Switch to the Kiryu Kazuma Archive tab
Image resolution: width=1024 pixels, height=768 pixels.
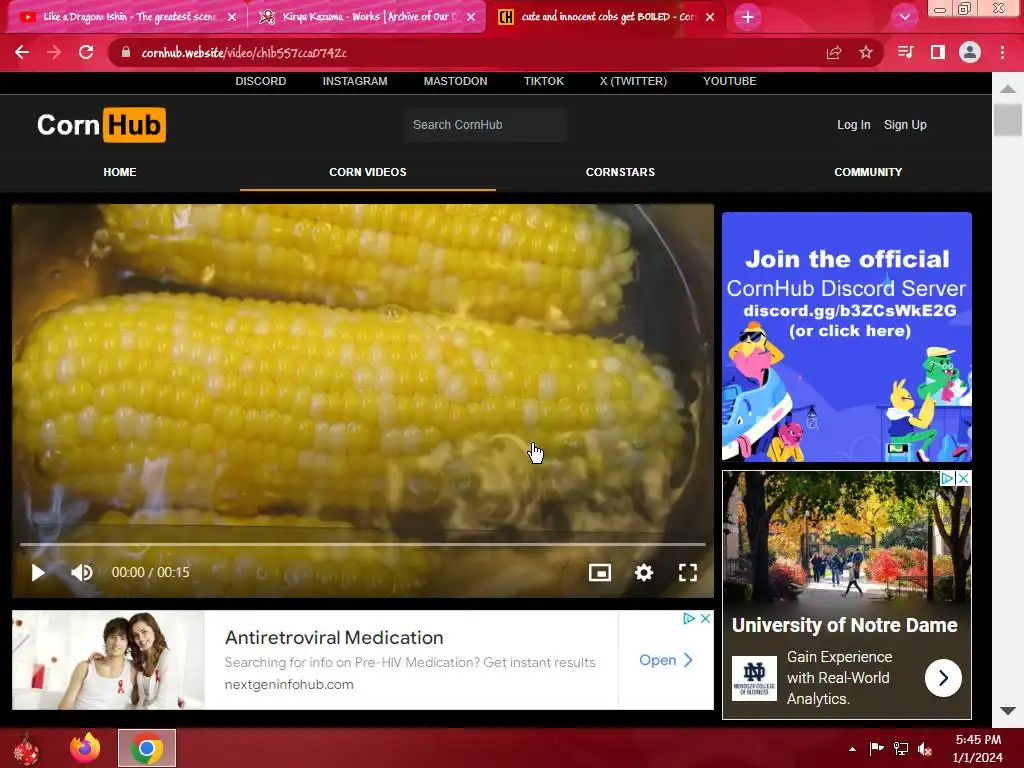coord(366,17)
